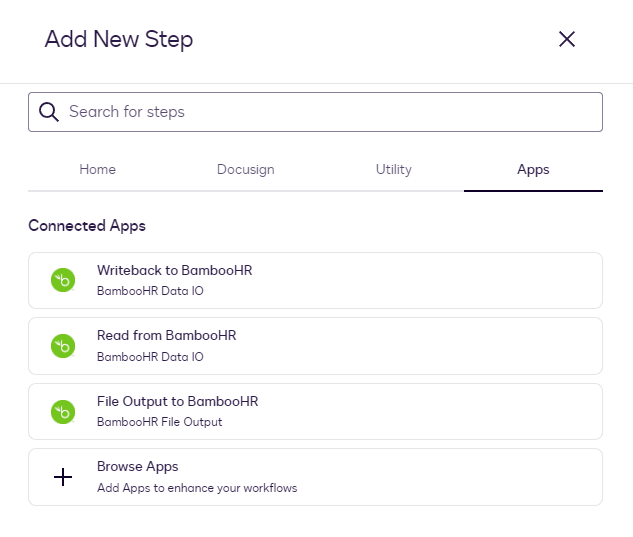Click the plus icon next to Browse Apps

63,477
